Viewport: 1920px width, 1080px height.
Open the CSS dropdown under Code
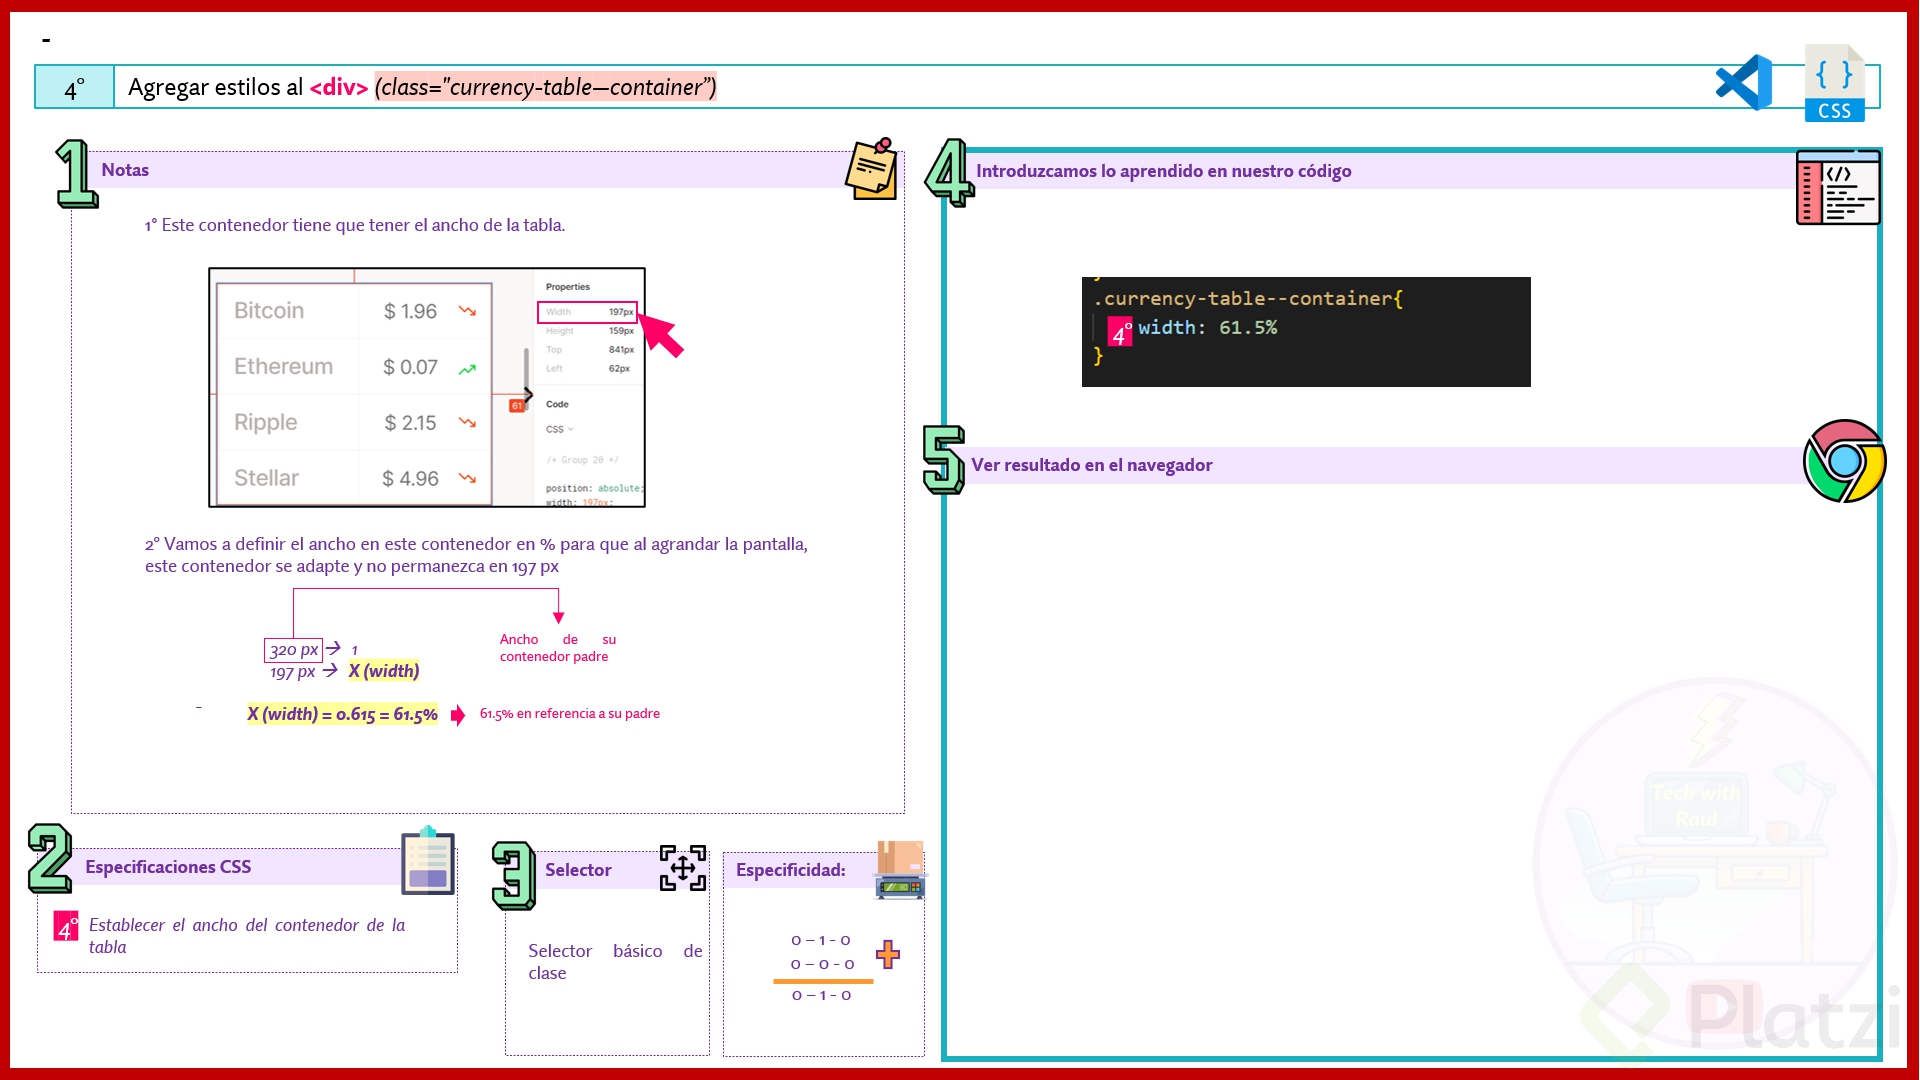point(560,429)
